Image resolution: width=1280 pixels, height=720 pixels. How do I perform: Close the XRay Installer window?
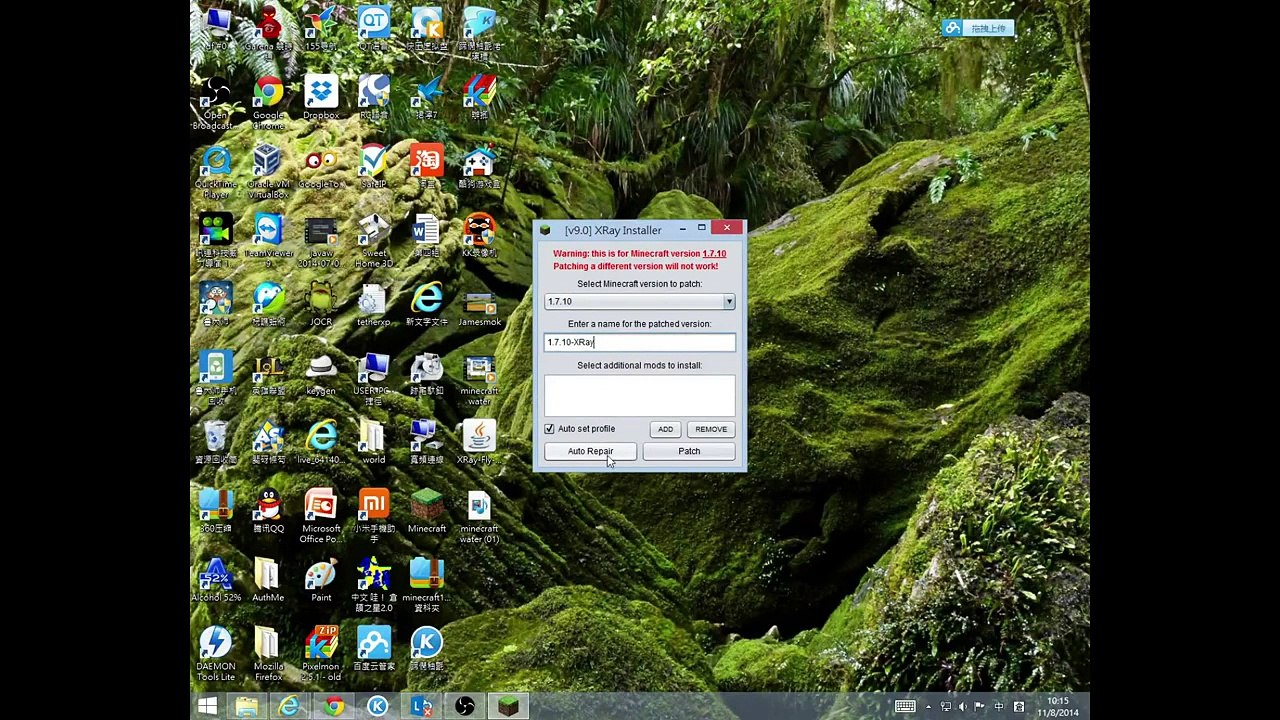[x=727, y=228]
